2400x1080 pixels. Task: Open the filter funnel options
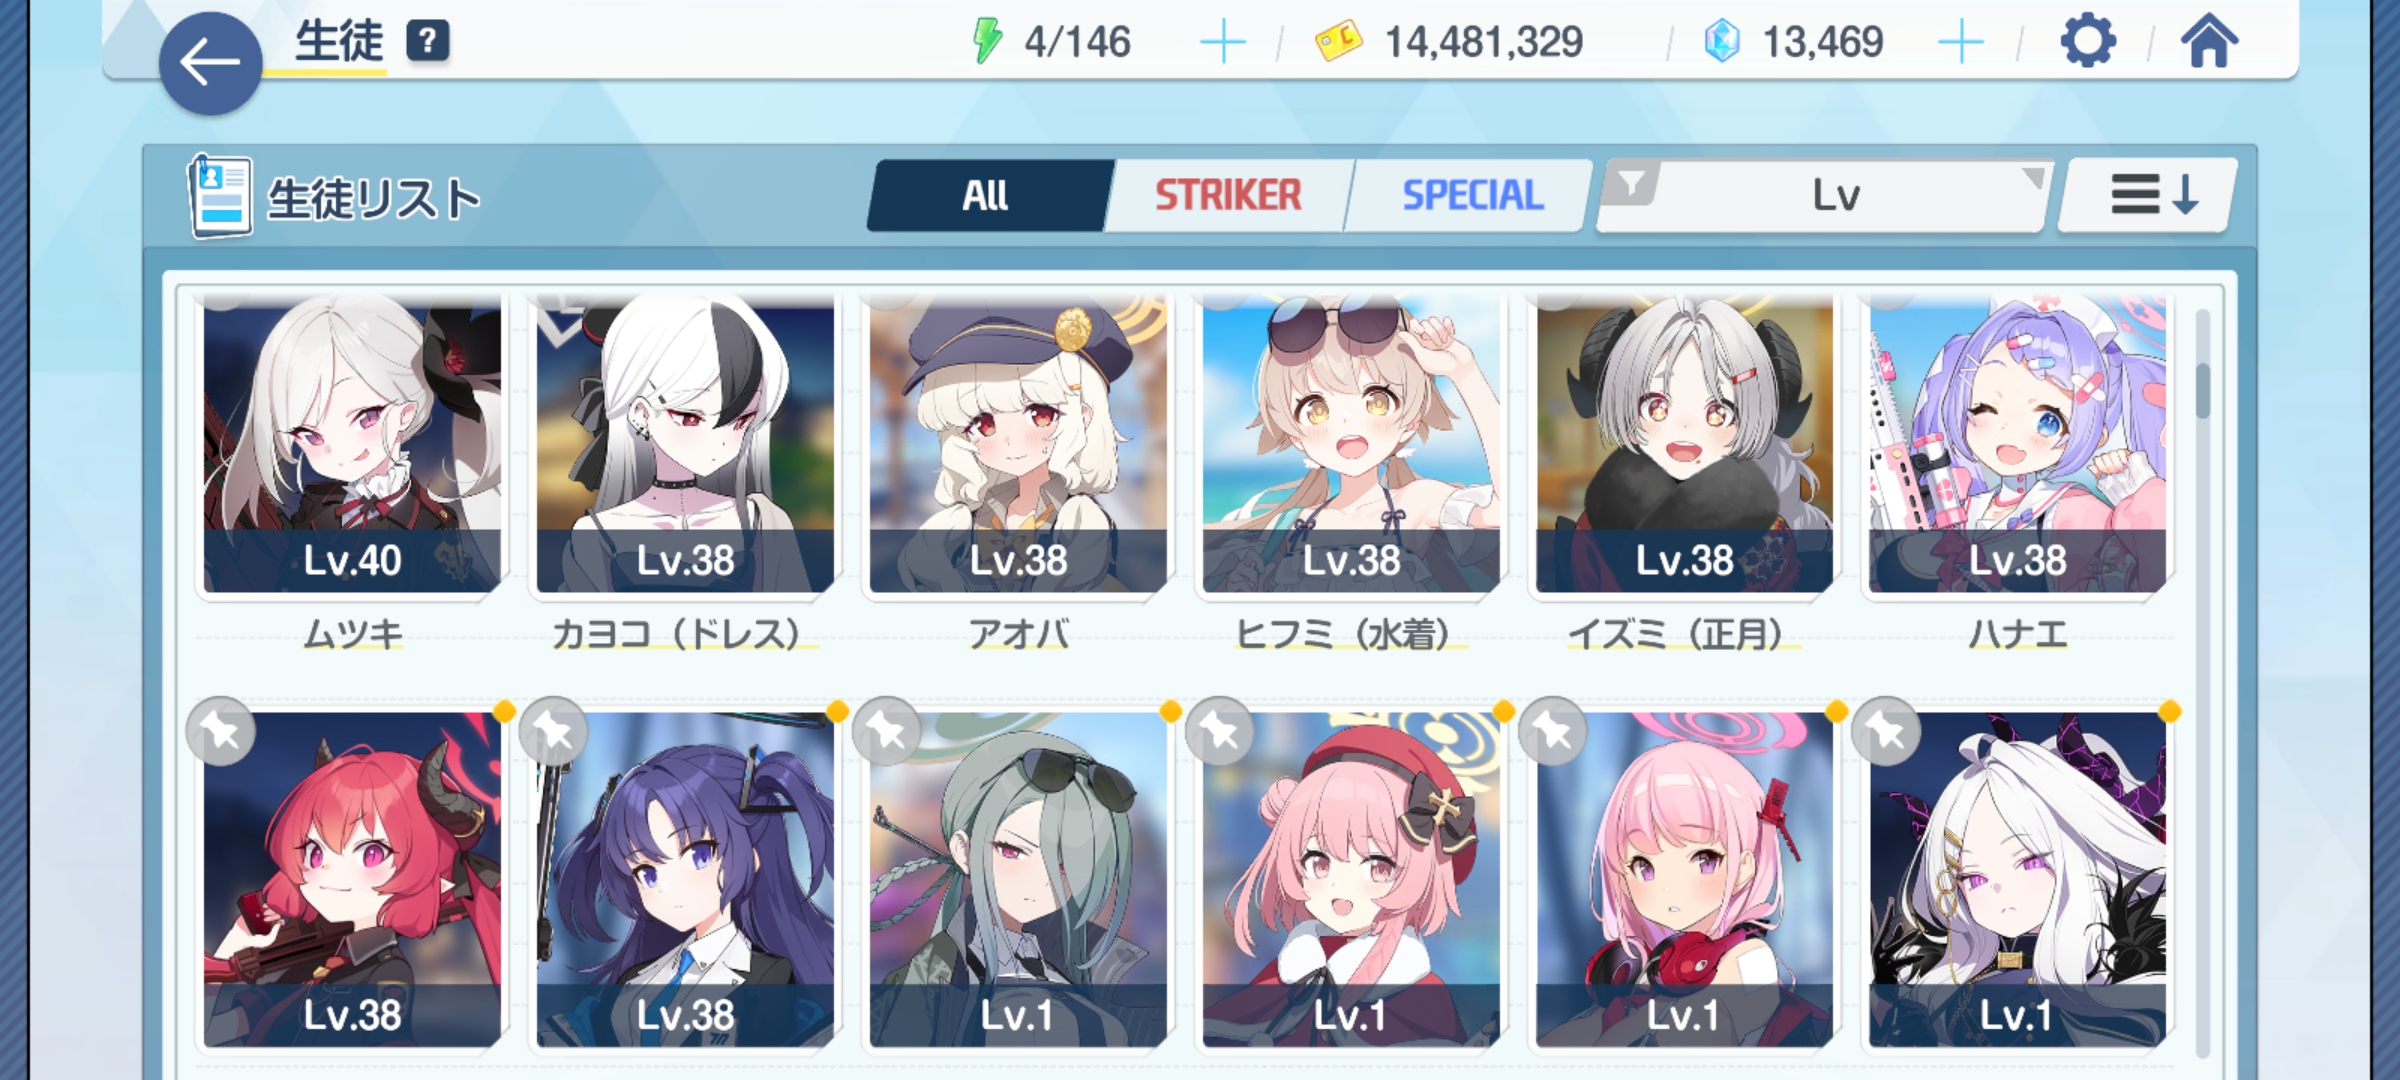1631,184
